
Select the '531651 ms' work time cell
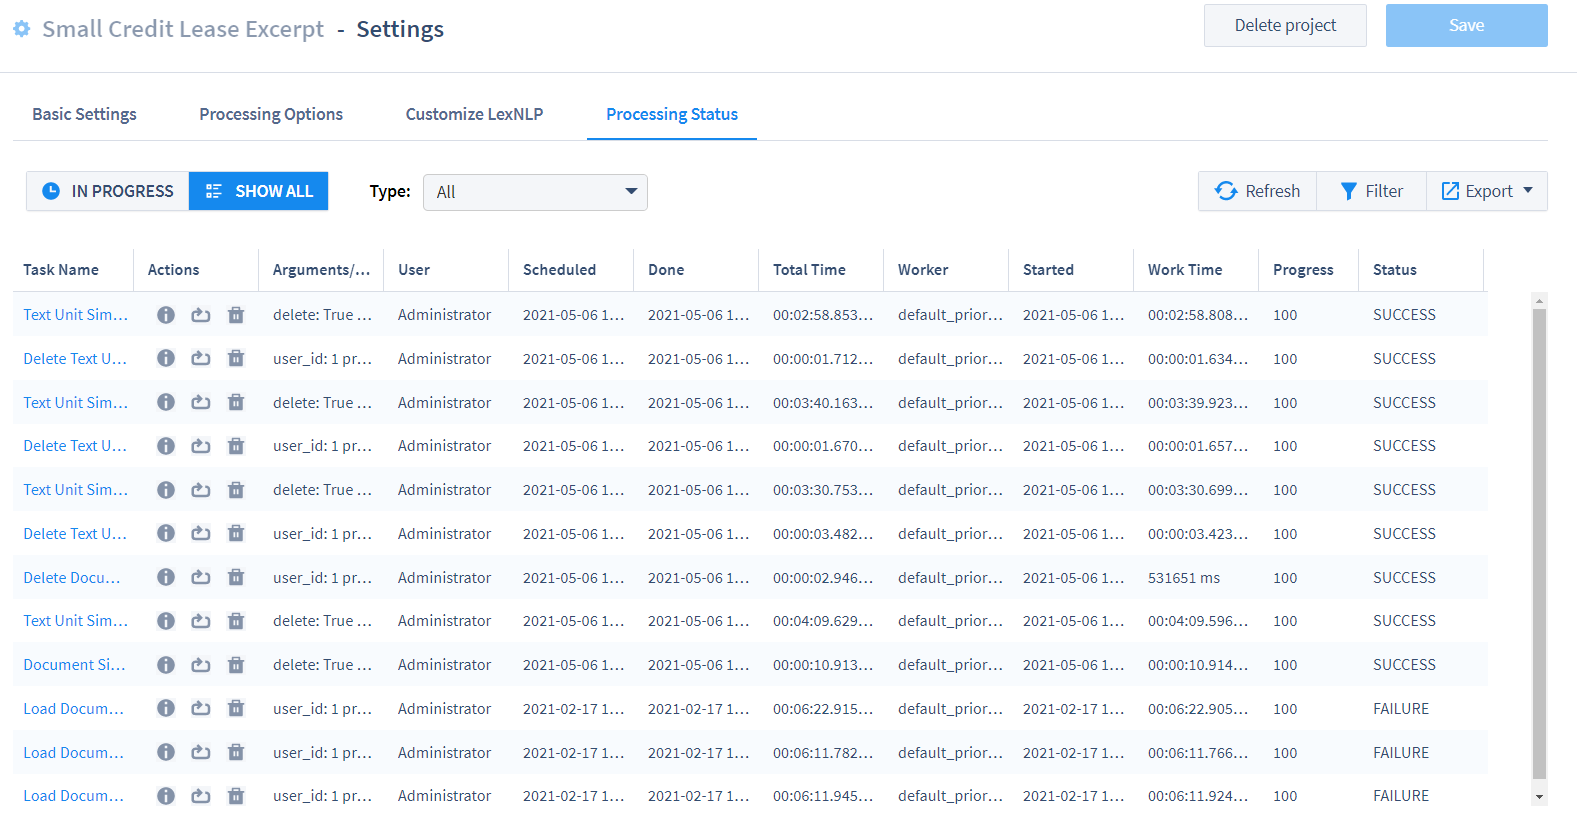(1184, 578)
